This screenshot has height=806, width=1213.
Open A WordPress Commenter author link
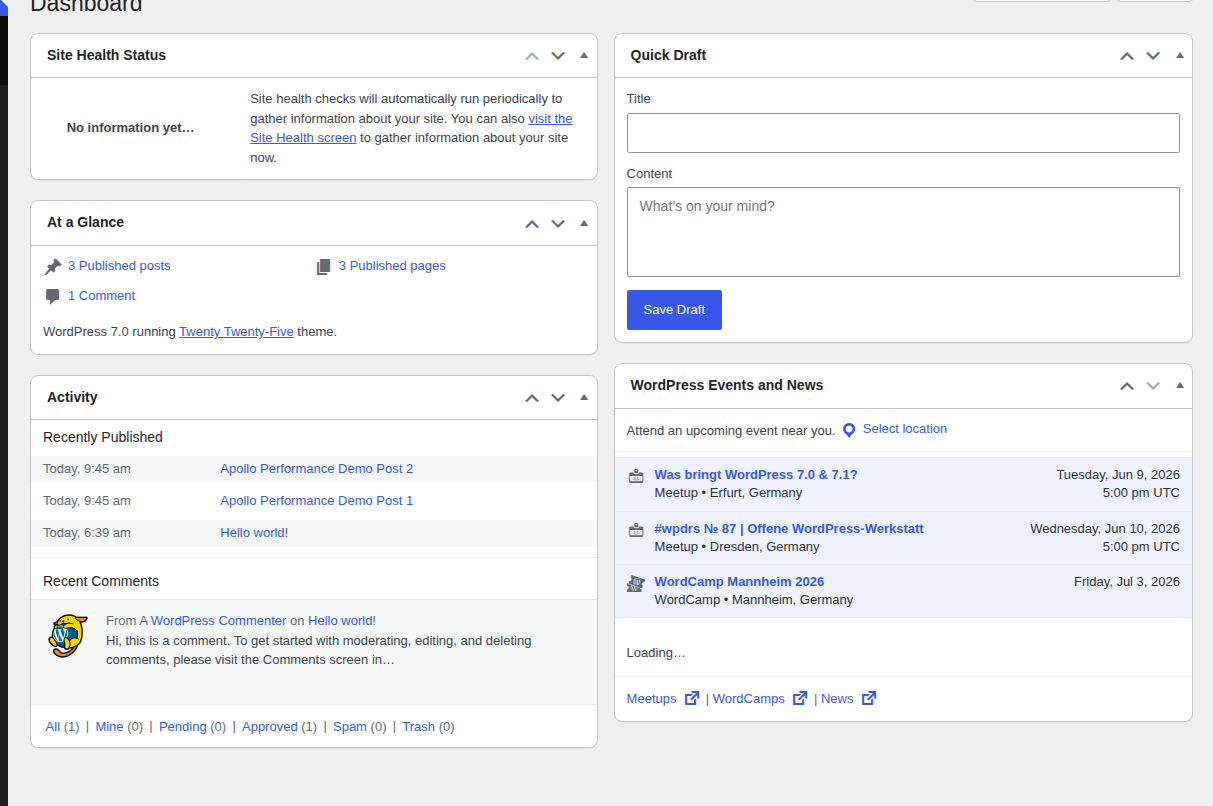coord(213,621)
